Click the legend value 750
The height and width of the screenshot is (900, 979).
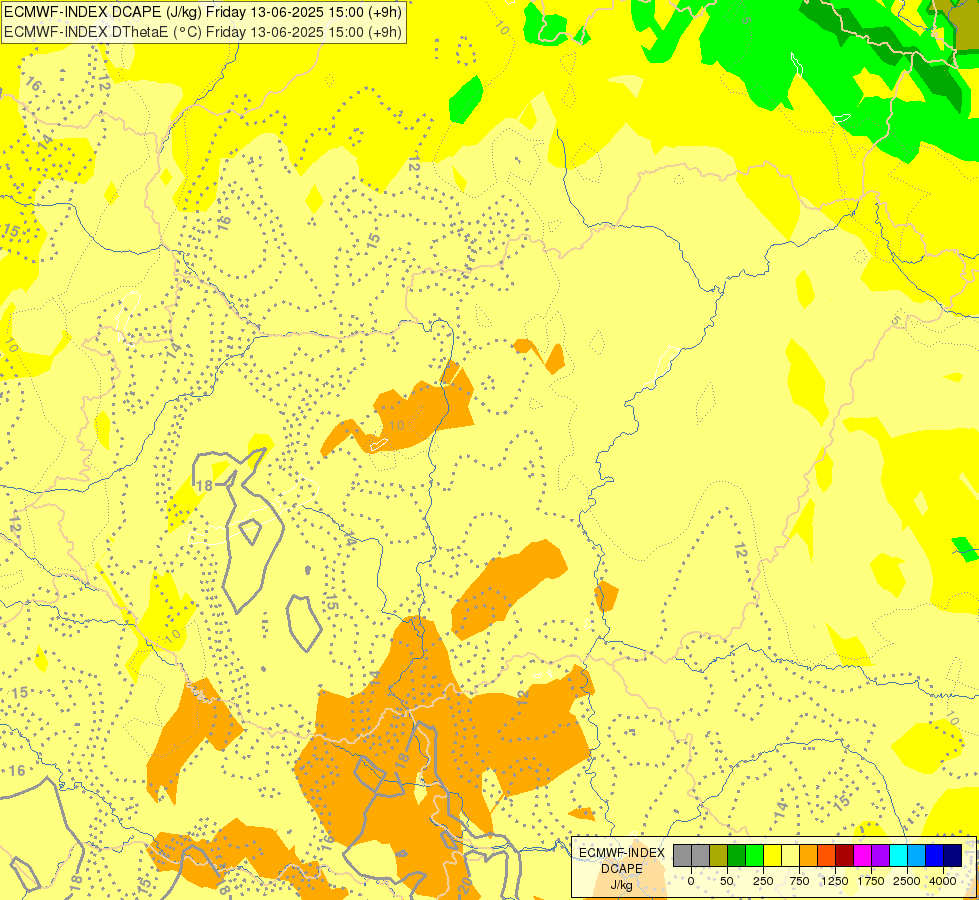(799, 881)
